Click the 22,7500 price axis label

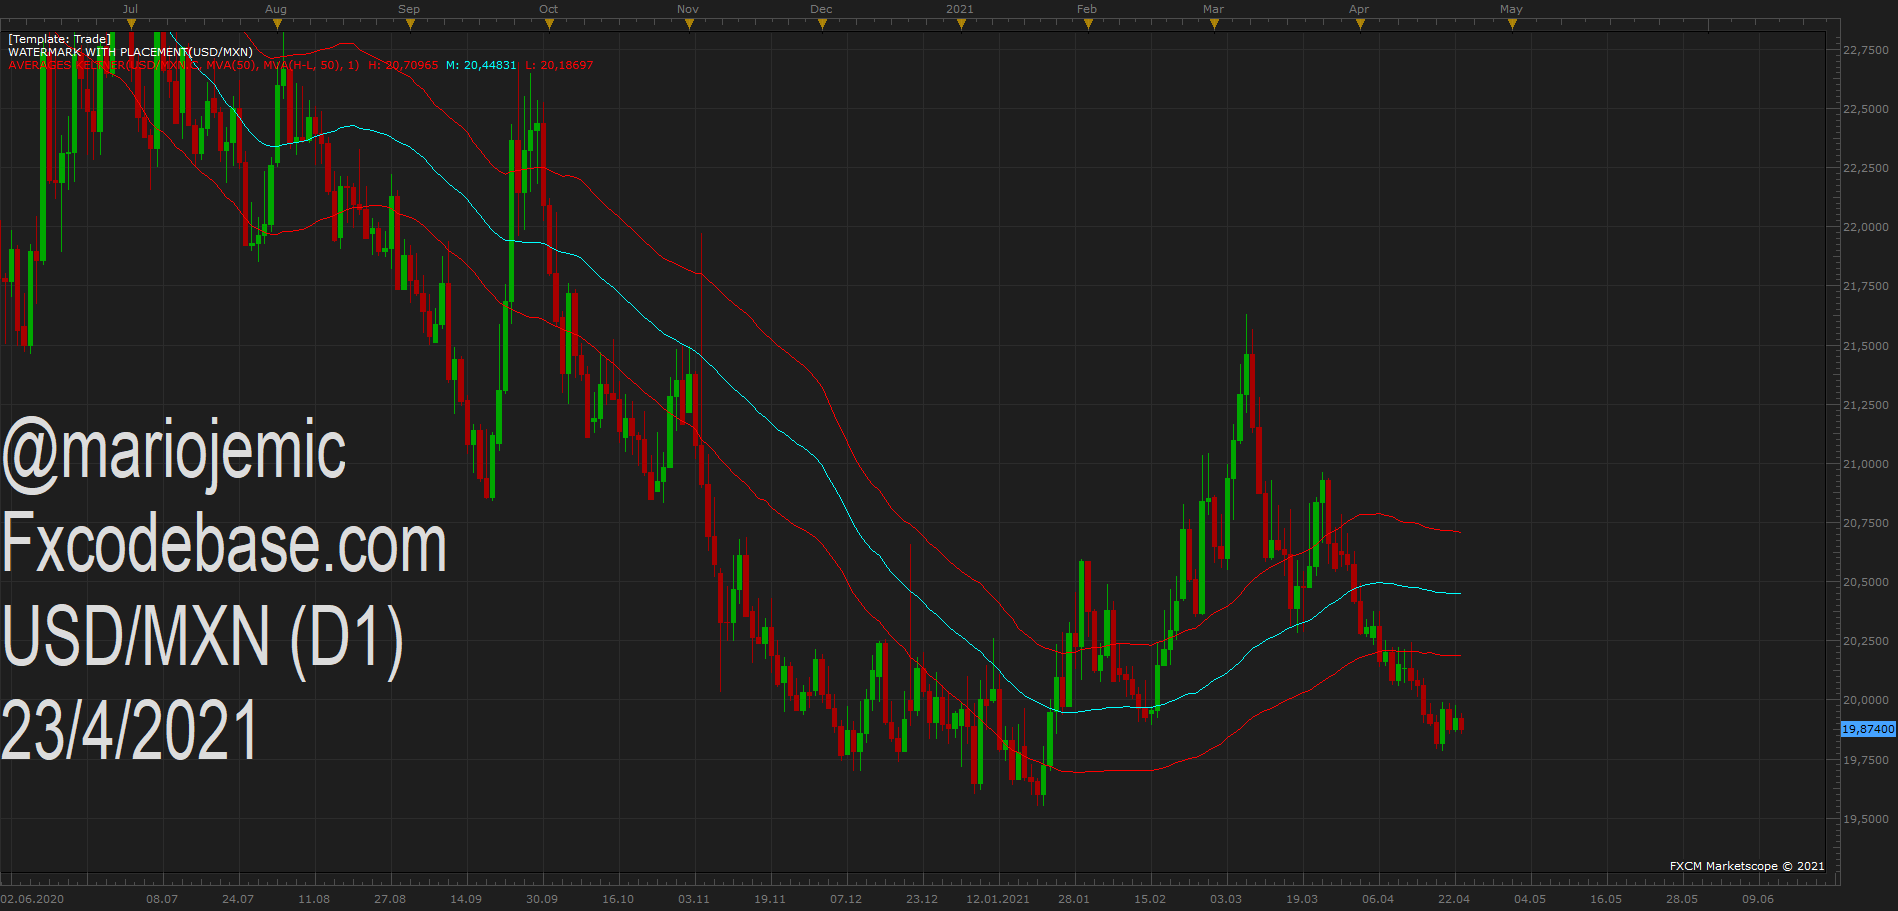pos(1866,50)
